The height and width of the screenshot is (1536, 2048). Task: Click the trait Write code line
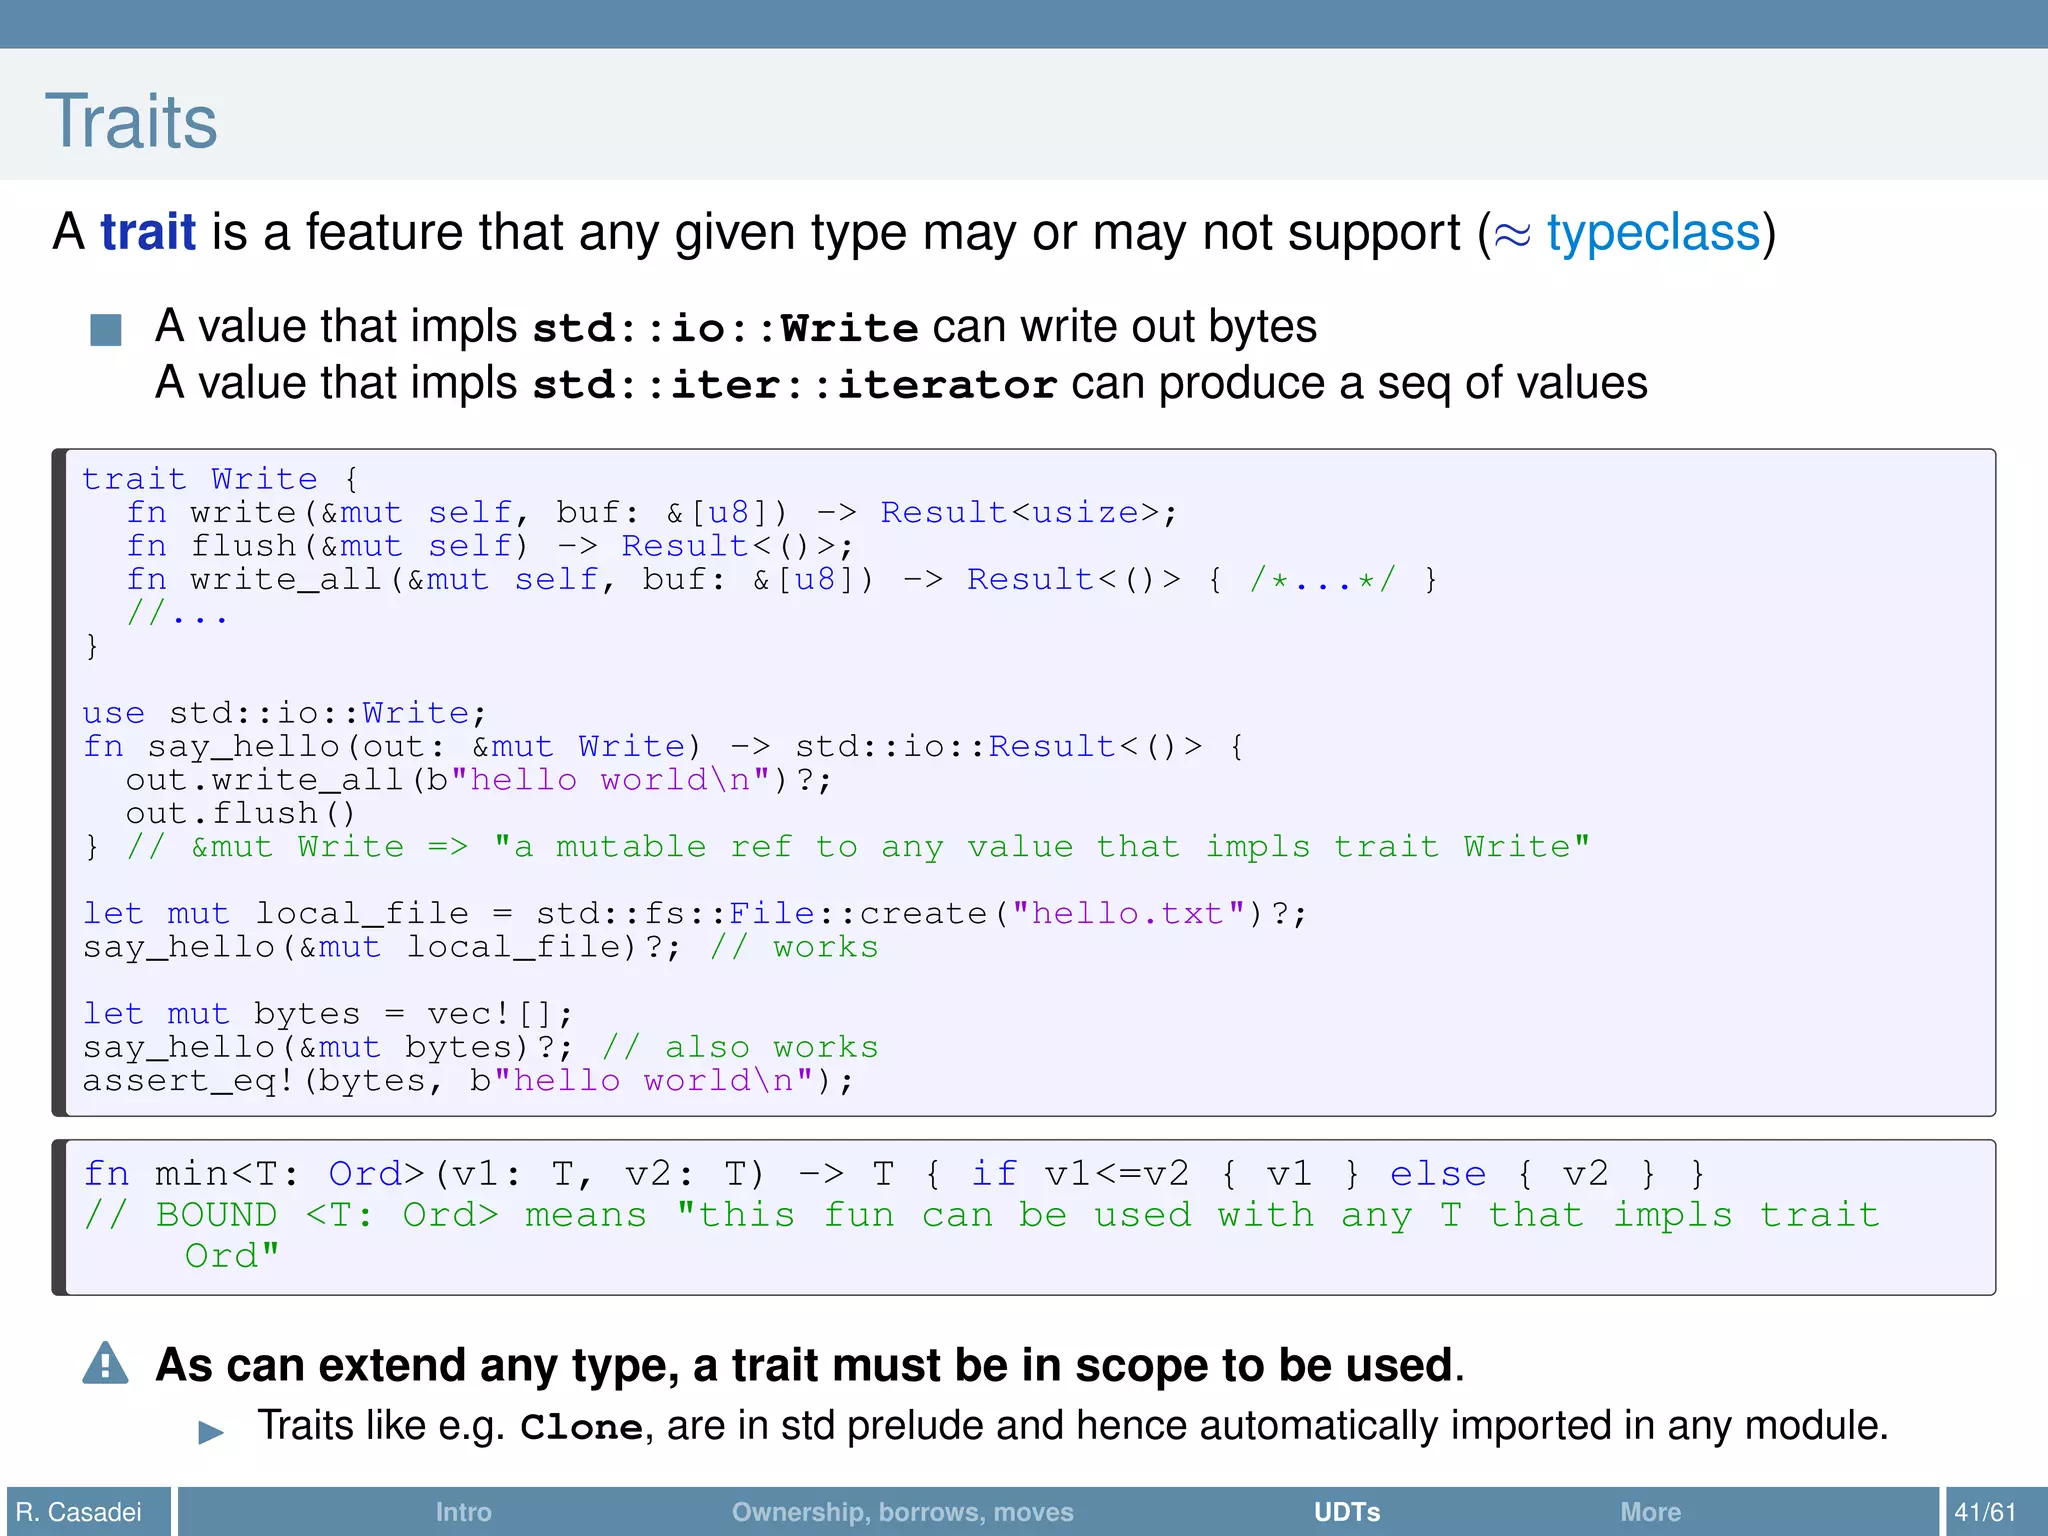tap(220, 479)
